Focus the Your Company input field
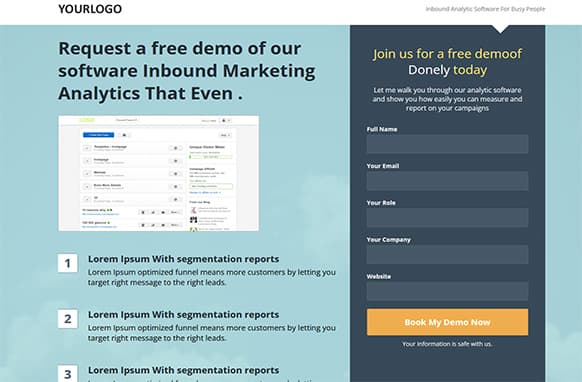582x382 pixels. pos(447,254)
